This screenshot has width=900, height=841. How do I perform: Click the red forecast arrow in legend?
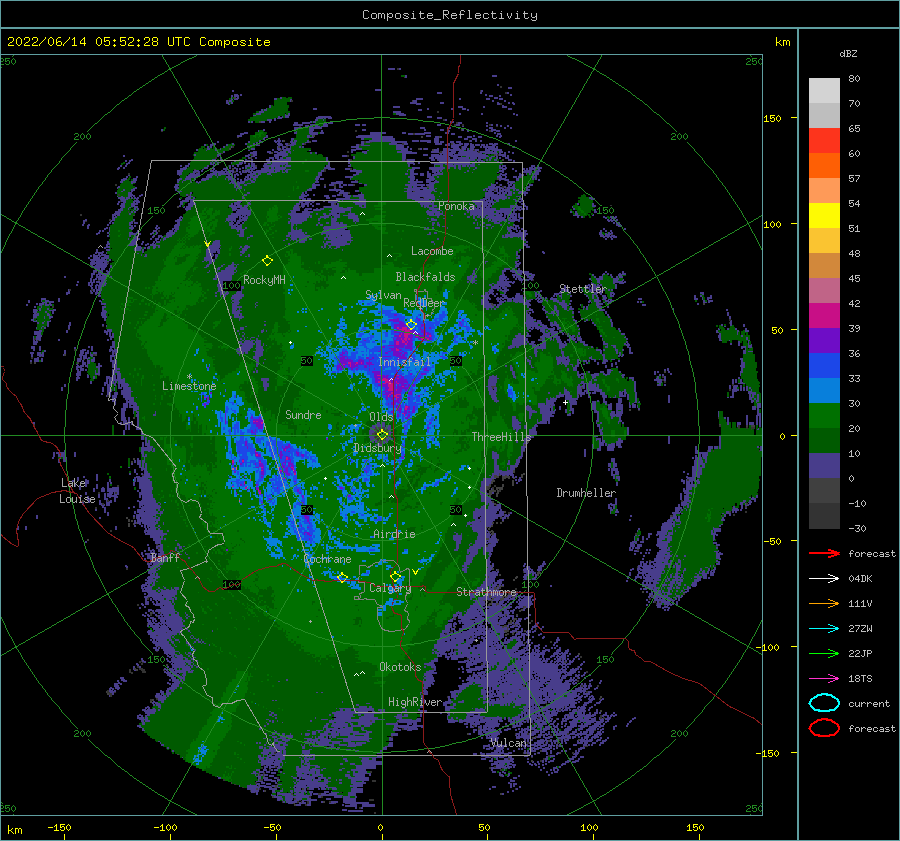(824, 553)
